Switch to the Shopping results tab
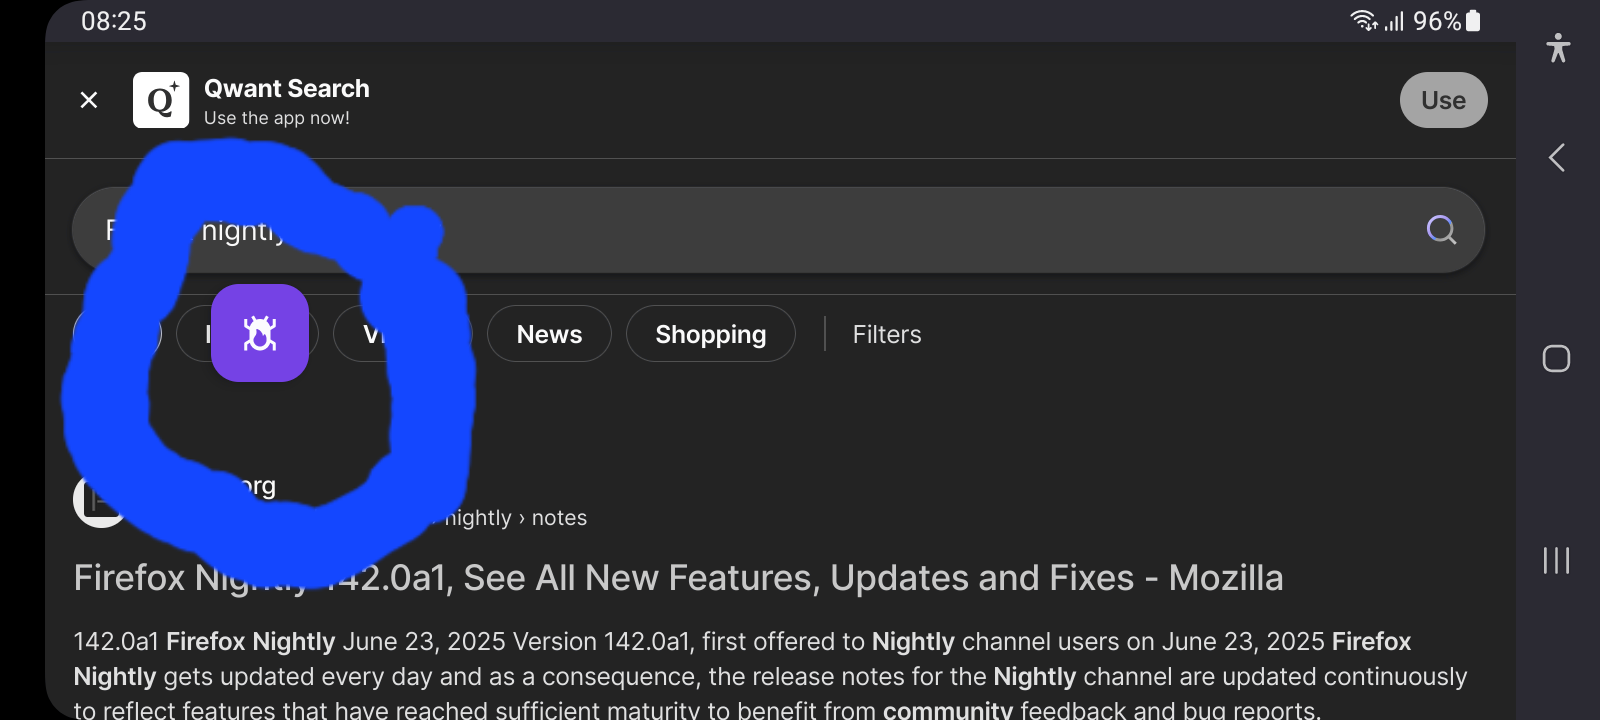Screen dimensions: 1600x720 point(711,334)
